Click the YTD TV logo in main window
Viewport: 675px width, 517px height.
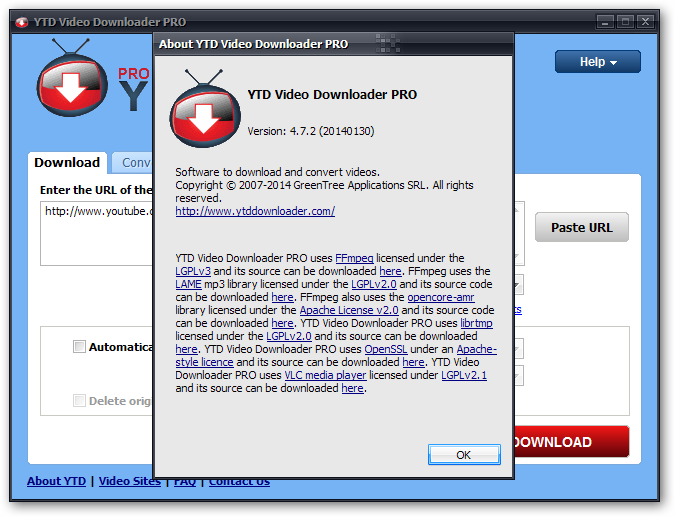pyautogui.click(x=72, y=78)
